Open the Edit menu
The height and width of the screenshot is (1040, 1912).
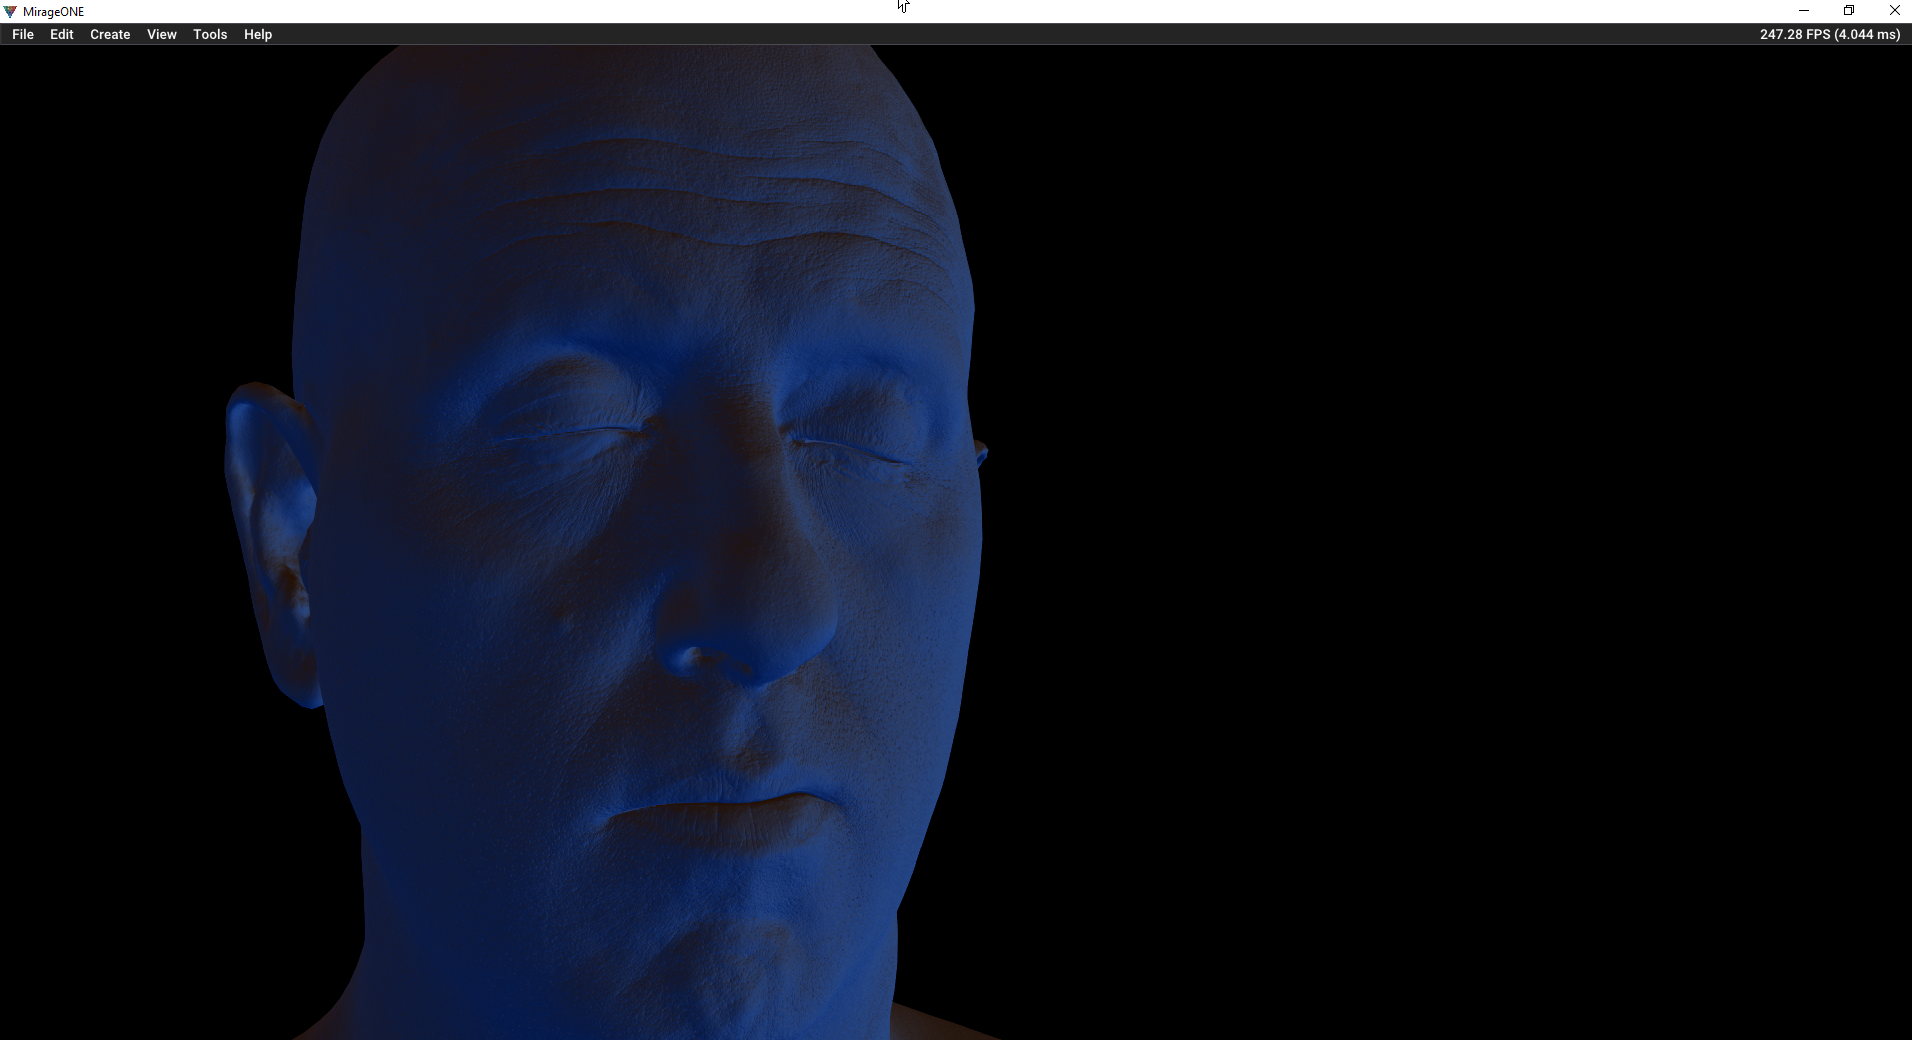(62, 34)
